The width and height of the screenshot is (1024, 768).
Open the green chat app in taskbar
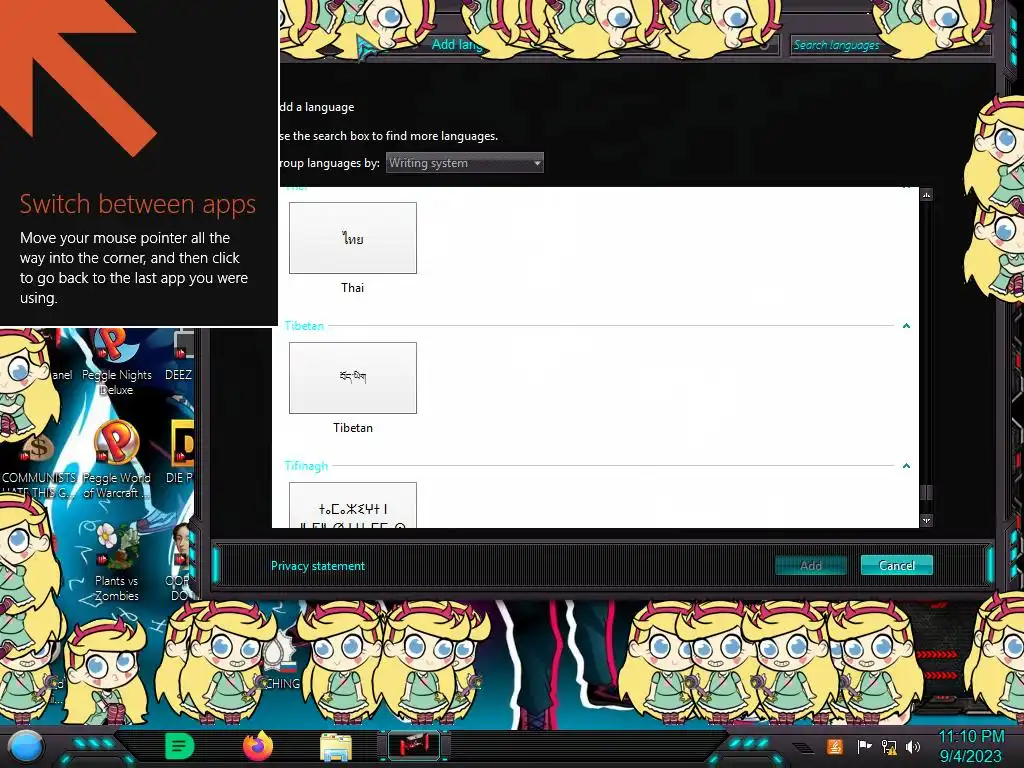click(180, 746)
